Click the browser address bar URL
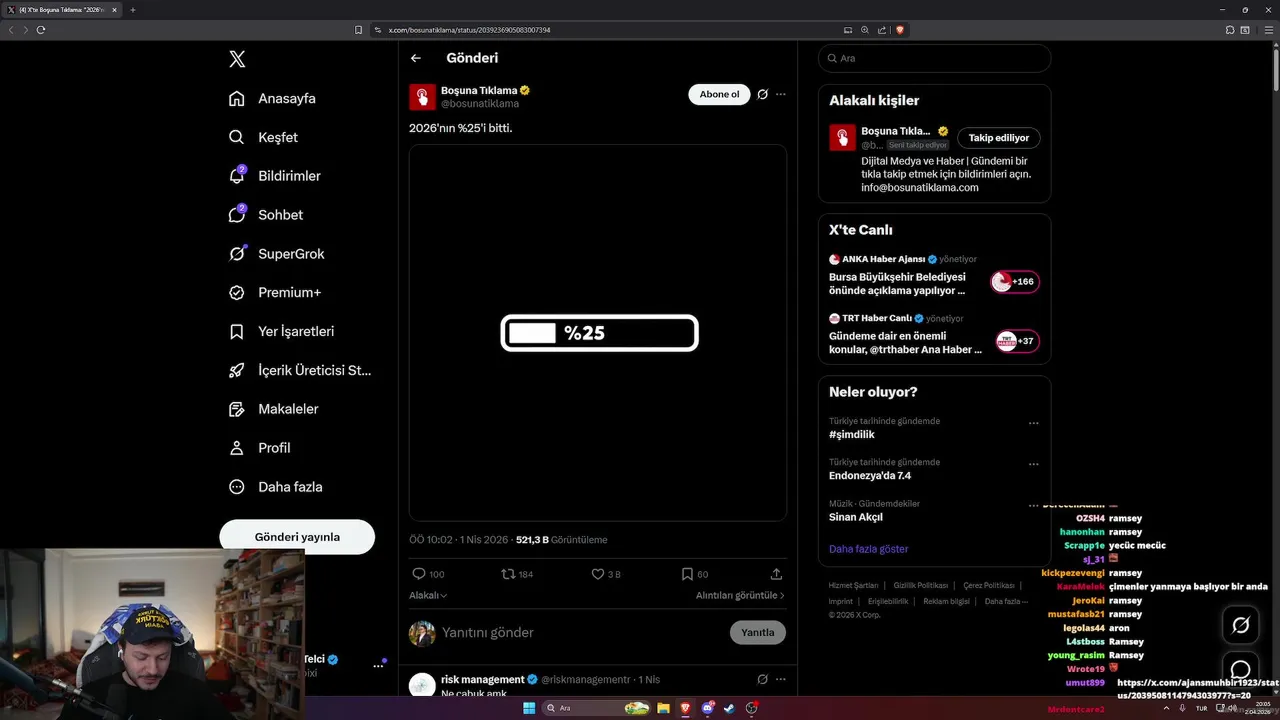This screenshot has height=720, width=1280. pos(470,30)
